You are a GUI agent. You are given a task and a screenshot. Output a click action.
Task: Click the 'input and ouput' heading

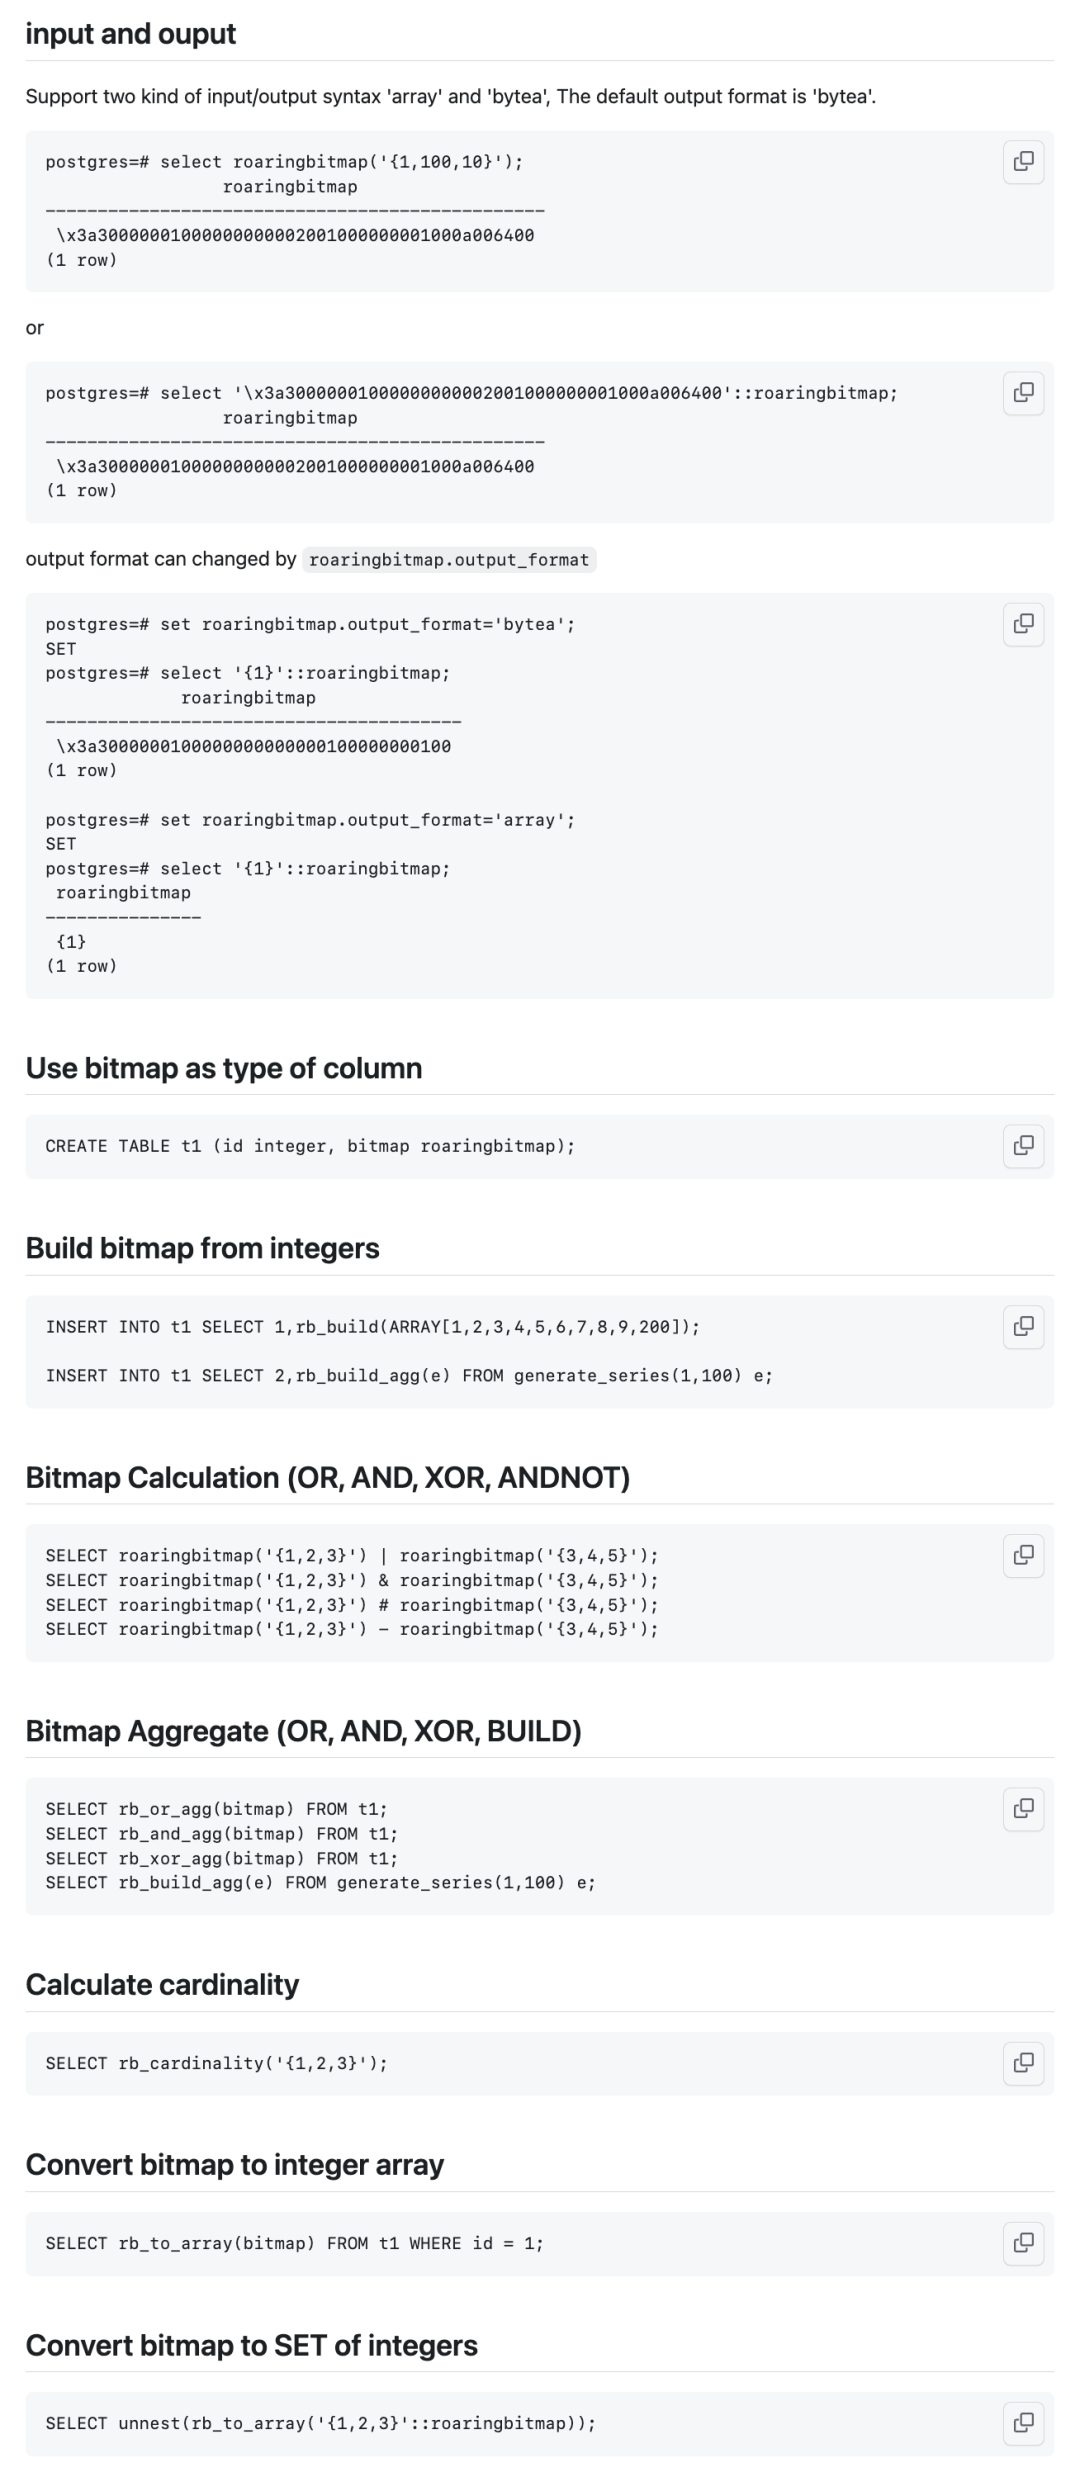tap(131, 34)
